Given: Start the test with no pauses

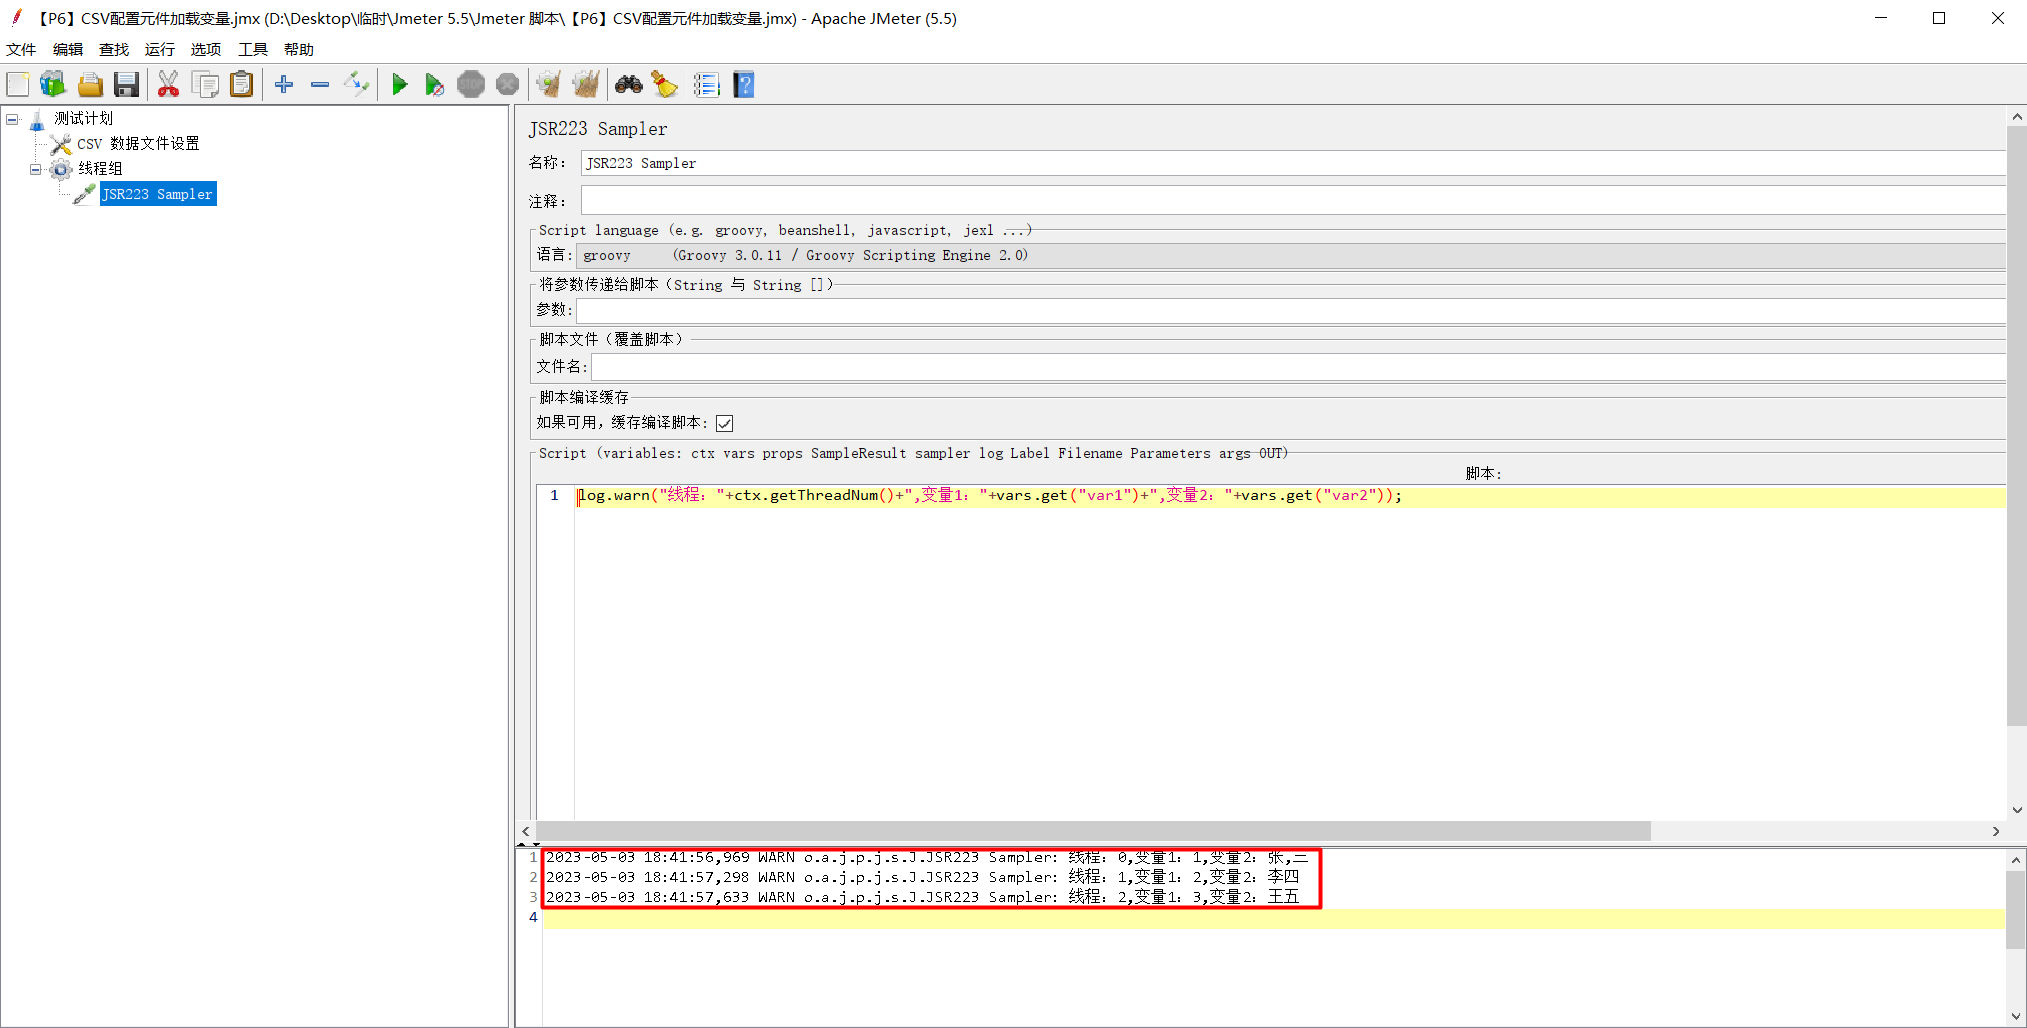Looking at the screenshot, I should tap(434, 85).
